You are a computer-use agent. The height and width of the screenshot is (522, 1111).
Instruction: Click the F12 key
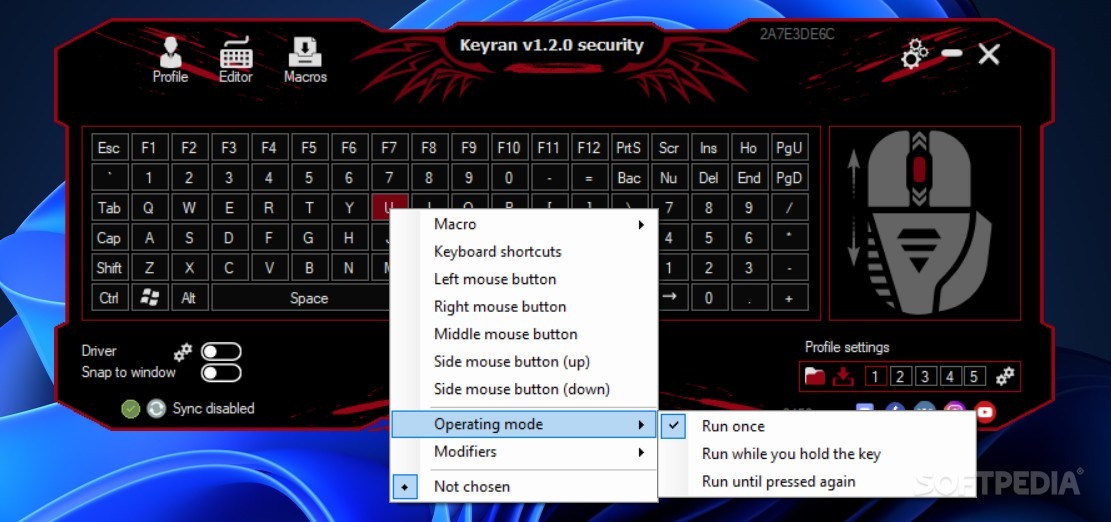(x=589, y=147)
